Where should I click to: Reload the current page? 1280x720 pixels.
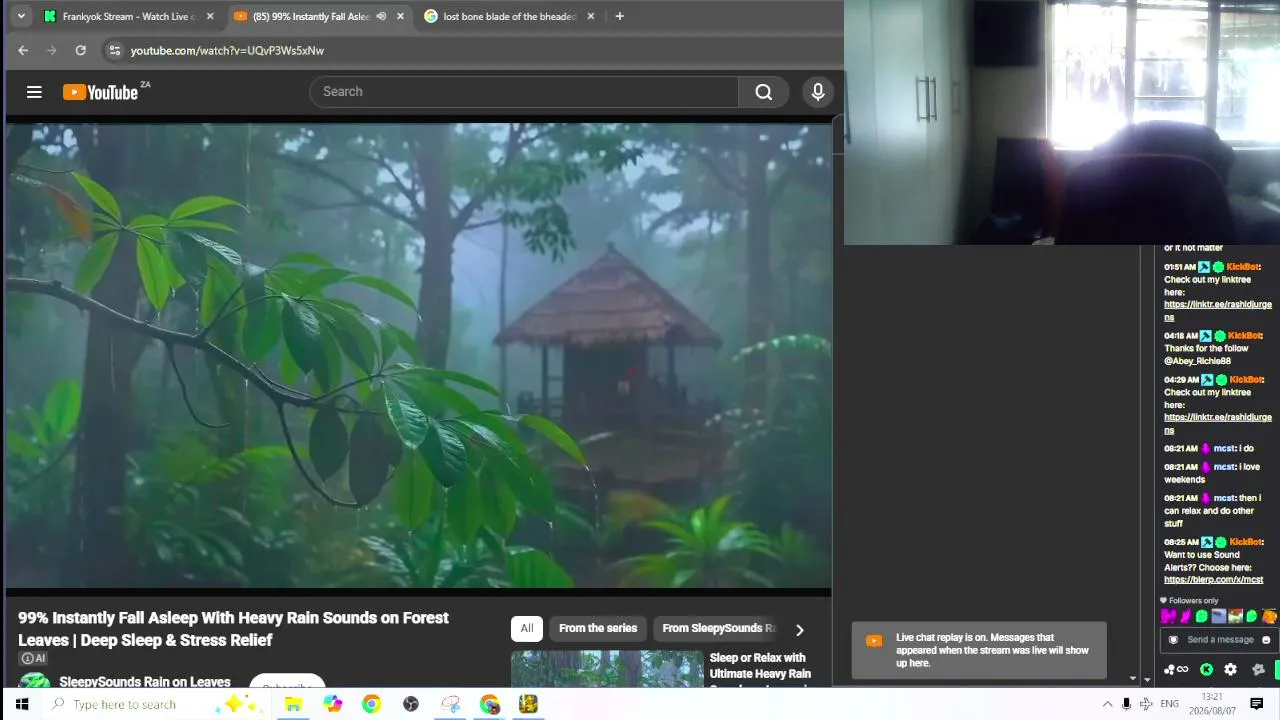pyautogui.click(x=80, y=50)
